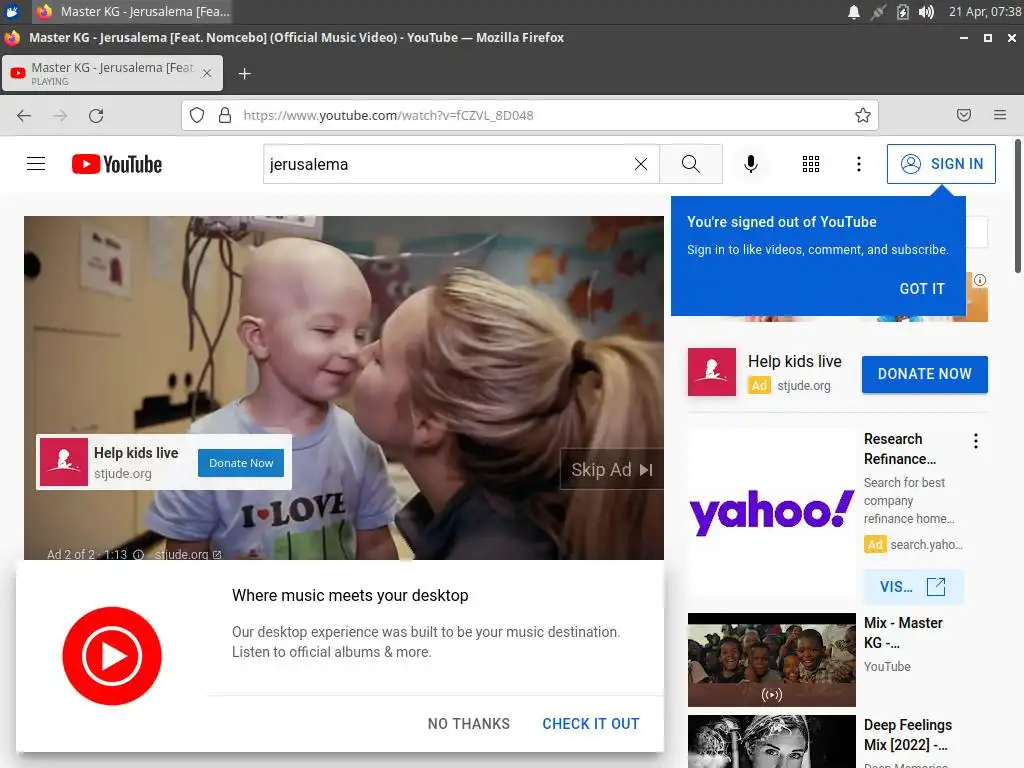Open power battery indicator in tray

(902, 12)
